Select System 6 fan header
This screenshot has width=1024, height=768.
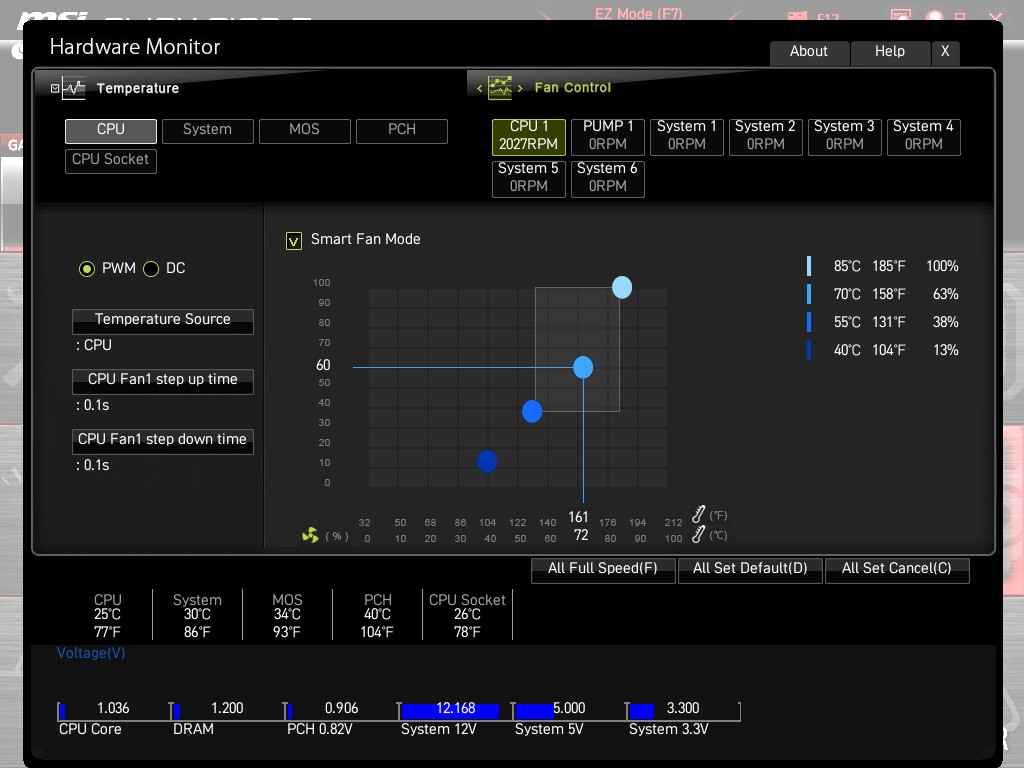pyautogui.click(x=608, y=178)
